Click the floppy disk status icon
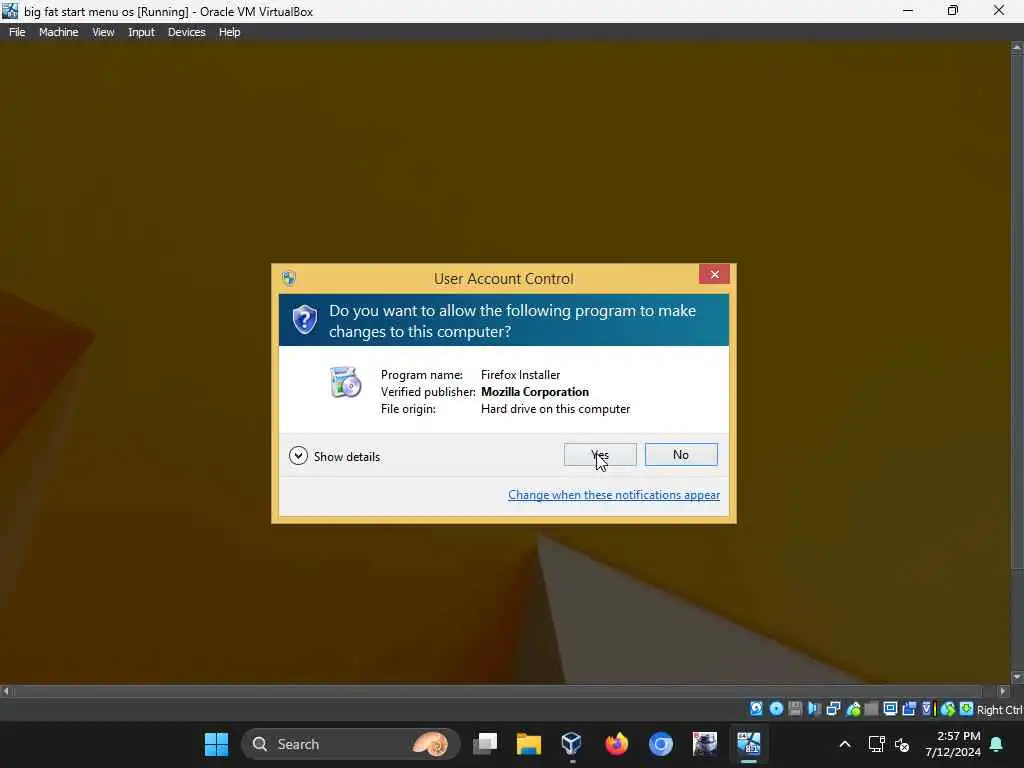Screen dimensions: 1024x768 pyautogui.click(x=795, y=709)
